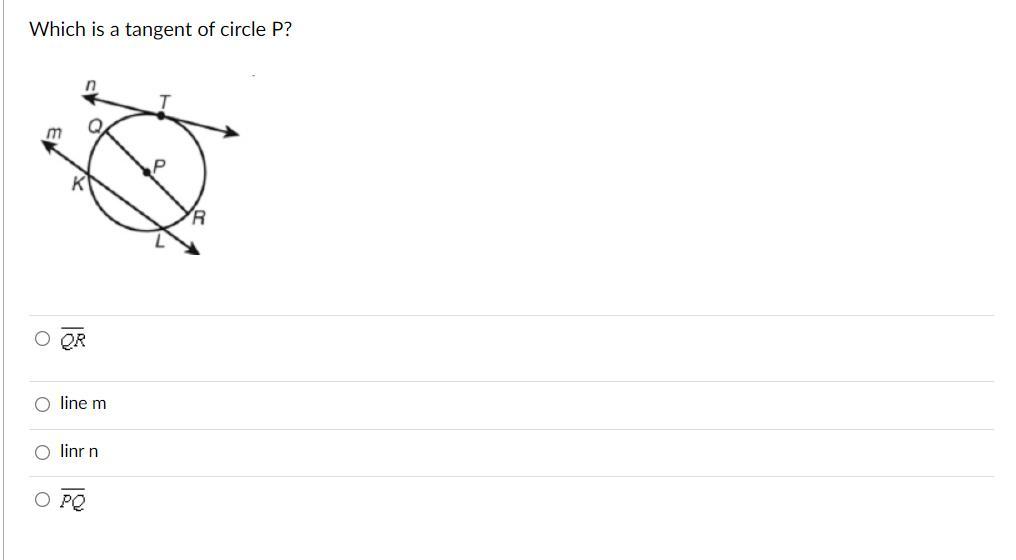Click the Q label on the diagram

pos(95,126)
